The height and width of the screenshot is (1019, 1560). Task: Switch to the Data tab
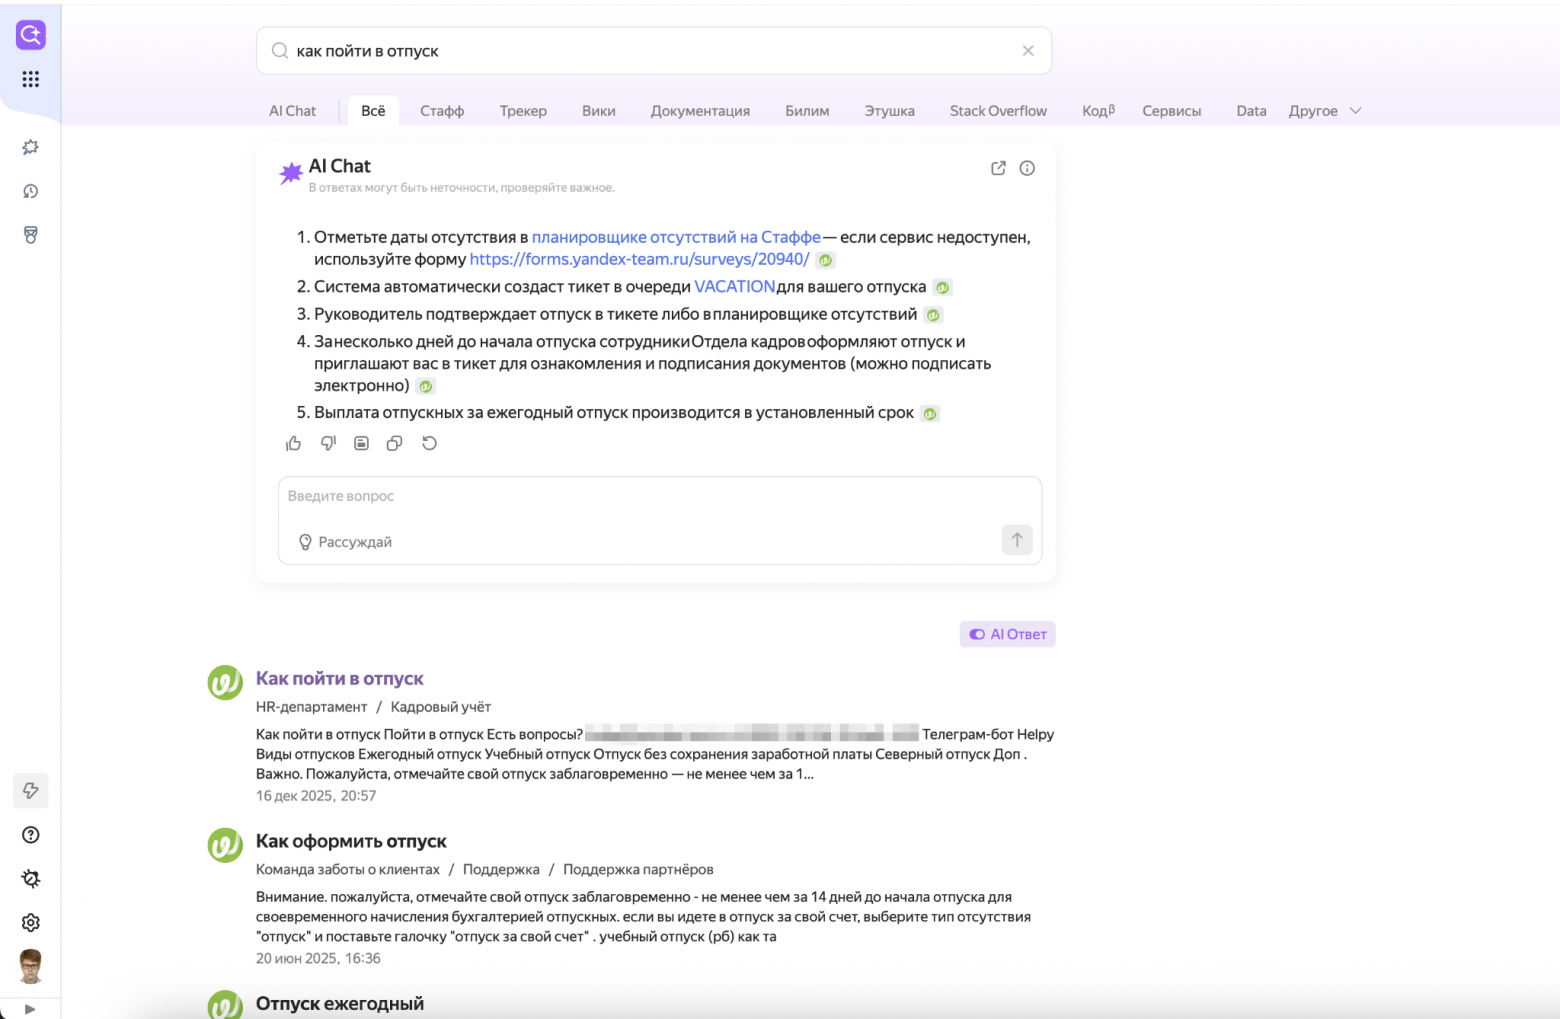pyautogui.click(x=1251, y=111)
